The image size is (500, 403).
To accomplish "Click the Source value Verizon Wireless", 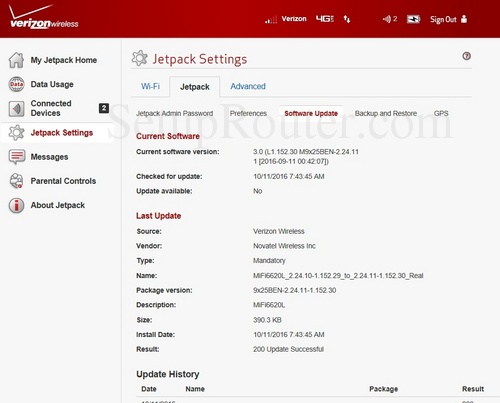I will point(279,231).
